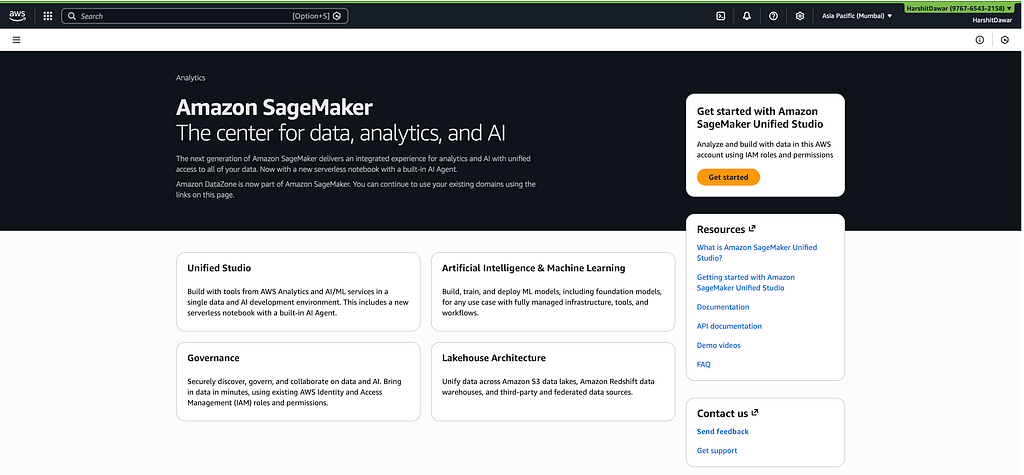
Task: Open the Lakehouse Architecture card
Action: point(553,382)
